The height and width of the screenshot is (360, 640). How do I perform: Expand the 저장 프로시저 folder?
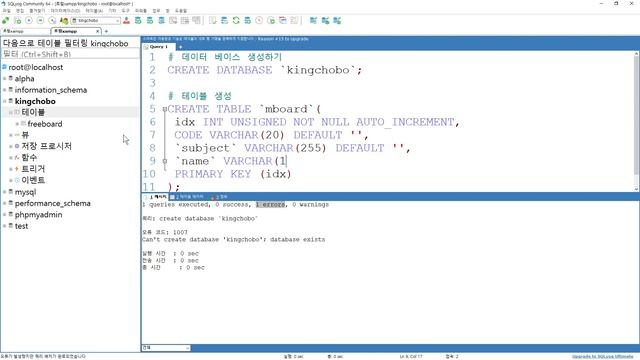pos(11,146)
